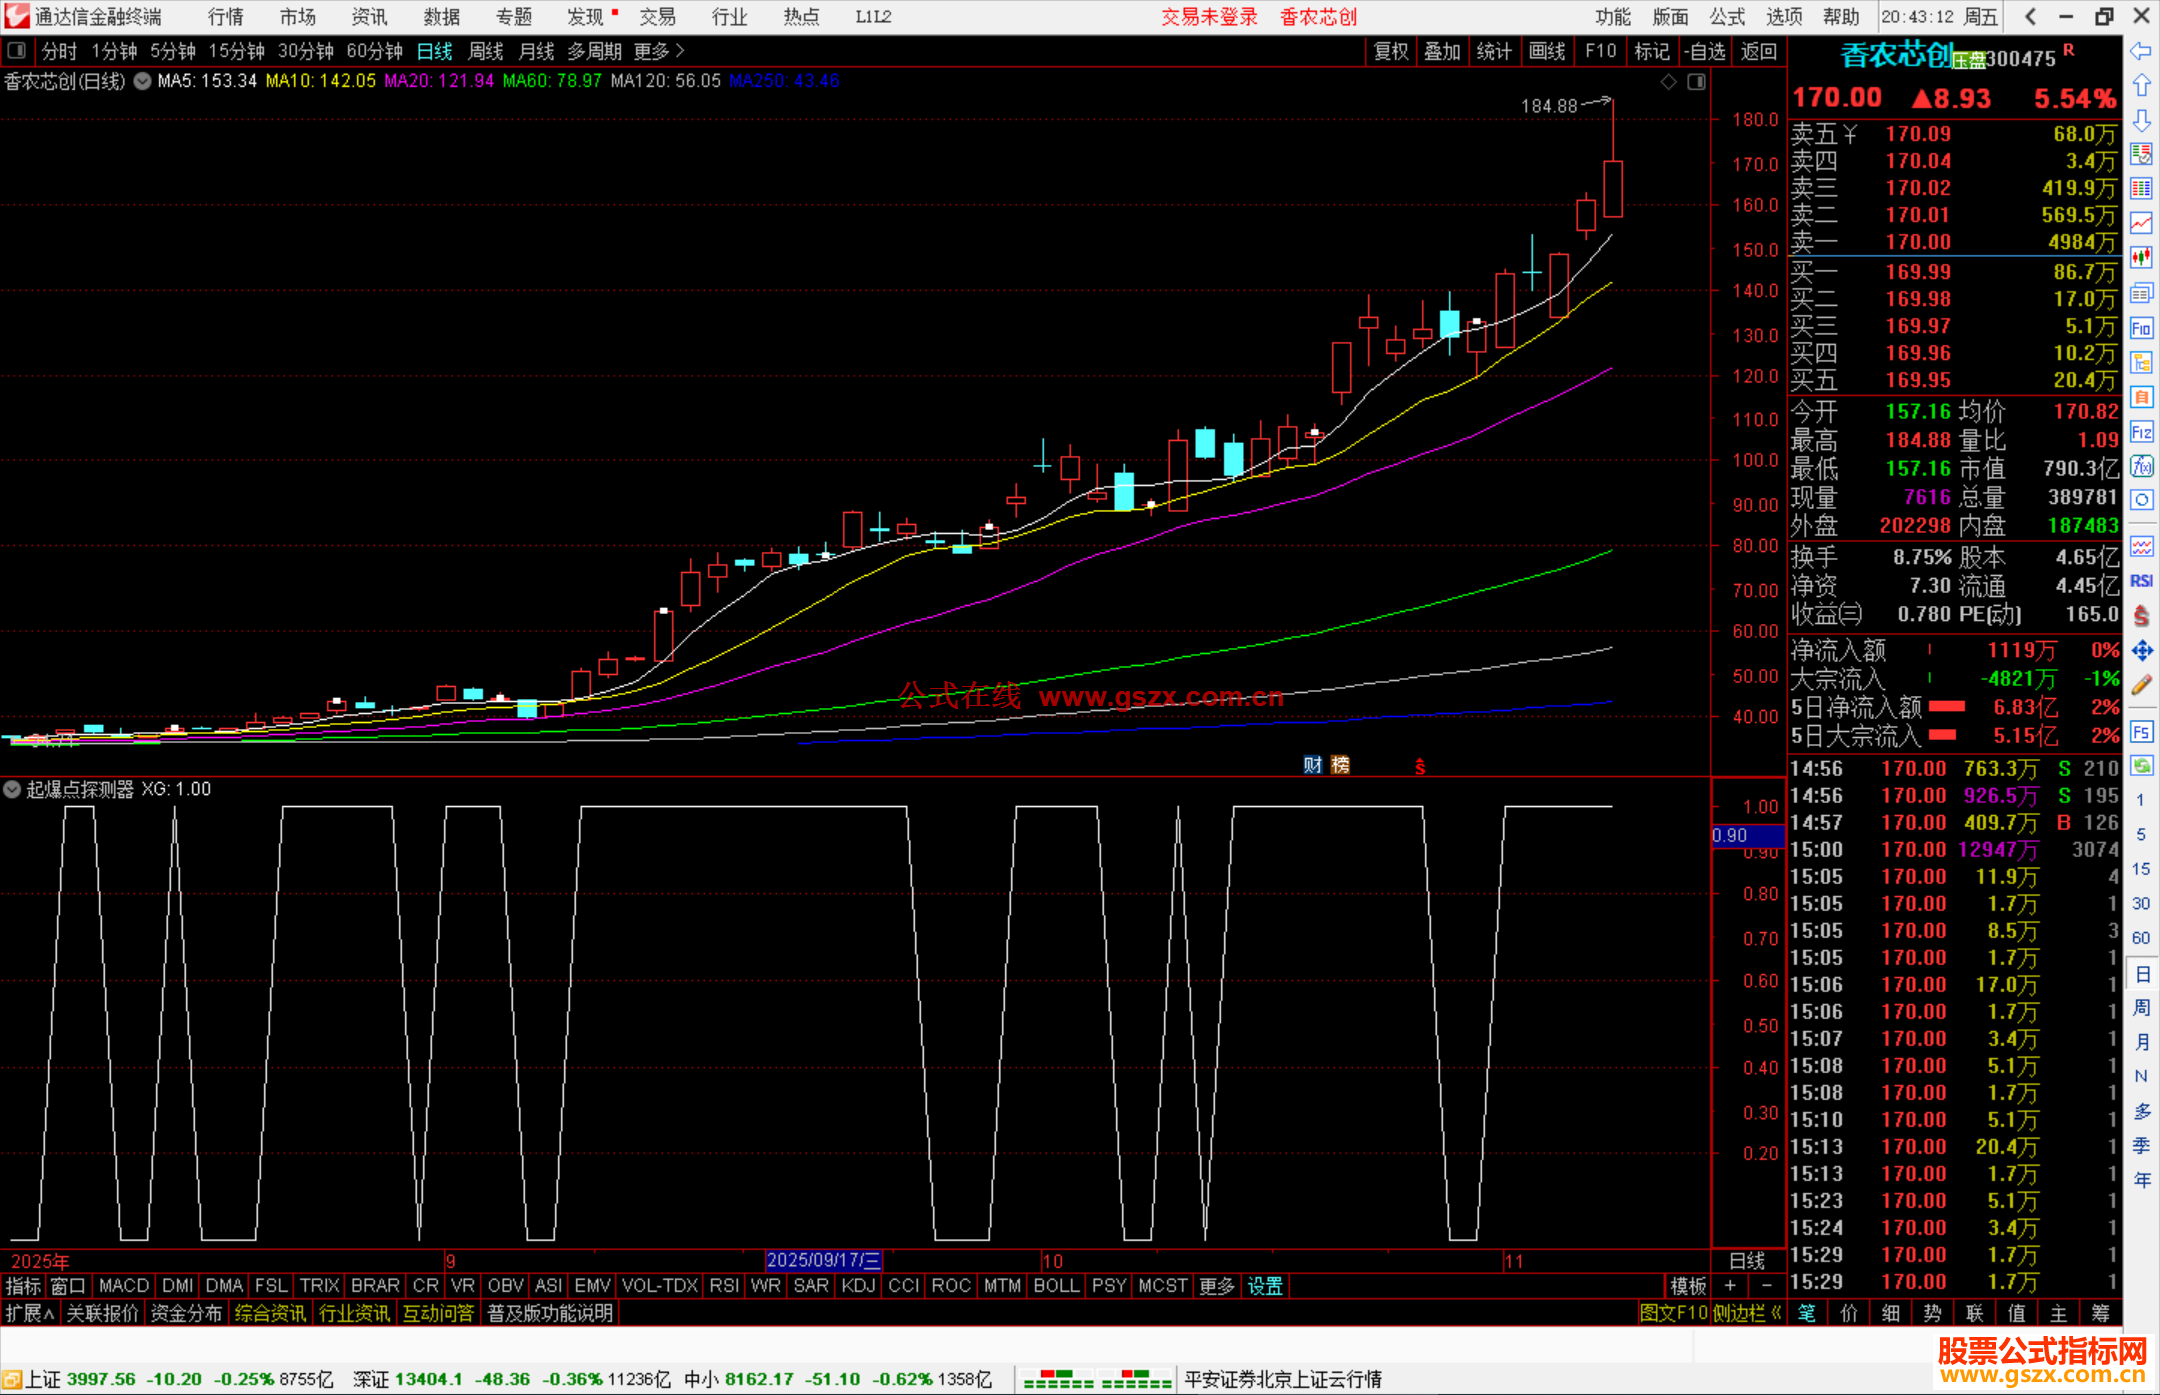The width and height of the screenshot is (2160, 1395).
Task: Open the candlestick chart sidebar icon
Action: tap(2141, 257)
